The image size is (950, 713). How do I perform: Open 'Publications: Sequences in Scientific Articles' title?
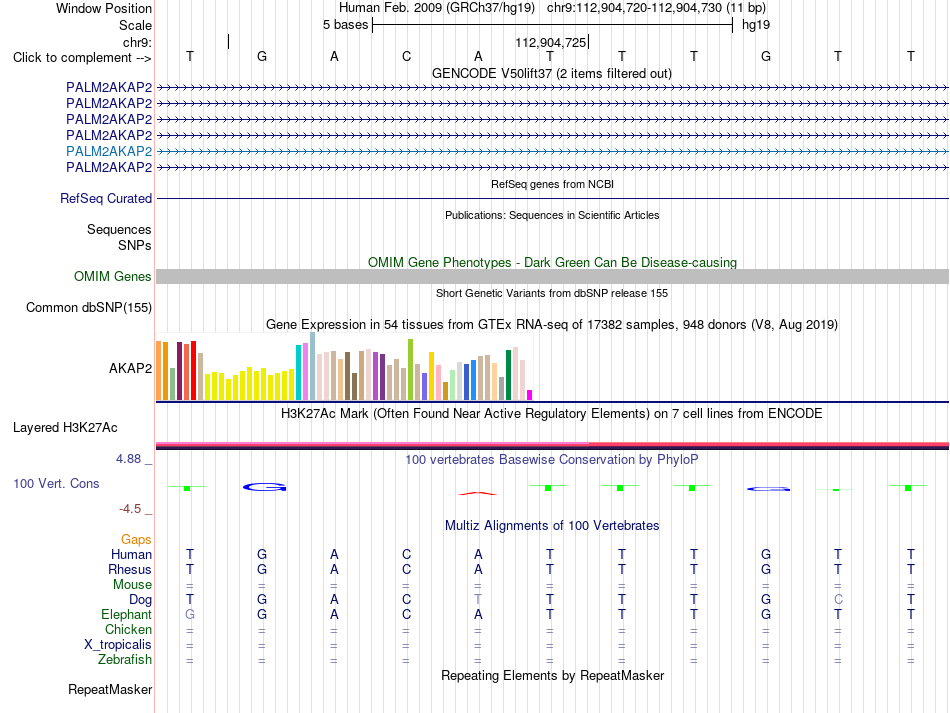pos(552,215)
